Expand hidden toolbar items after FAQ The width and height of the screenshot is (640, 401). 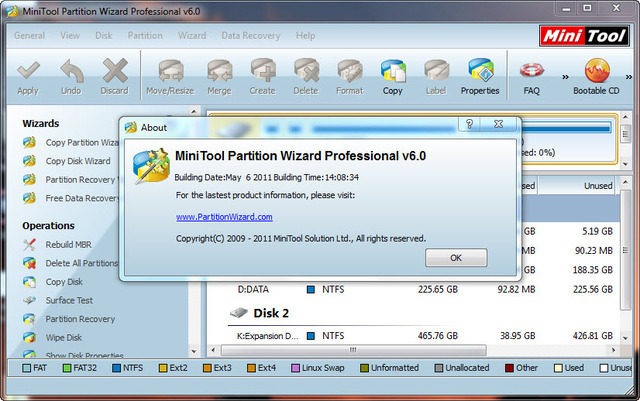pos(565,77)
